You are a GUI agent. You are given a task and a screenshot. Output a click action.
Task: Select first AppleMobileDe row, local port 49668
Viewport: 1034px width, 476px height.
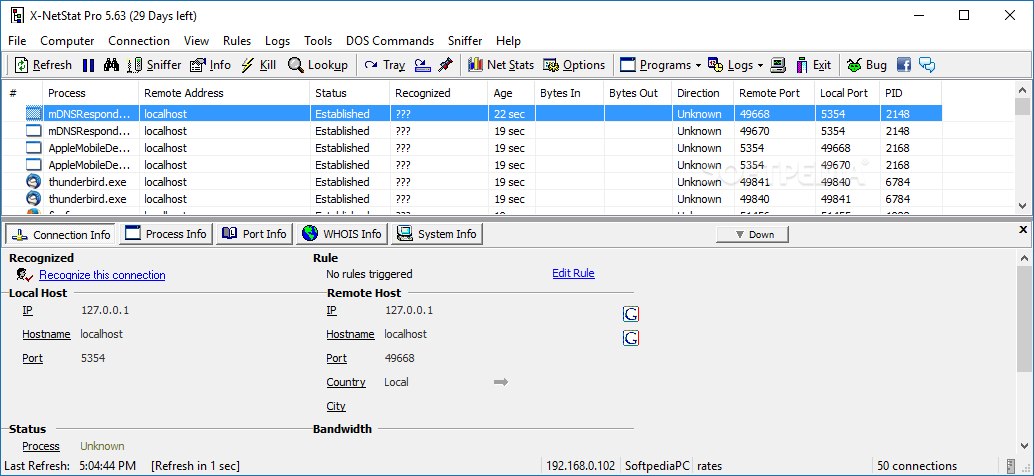471,148
